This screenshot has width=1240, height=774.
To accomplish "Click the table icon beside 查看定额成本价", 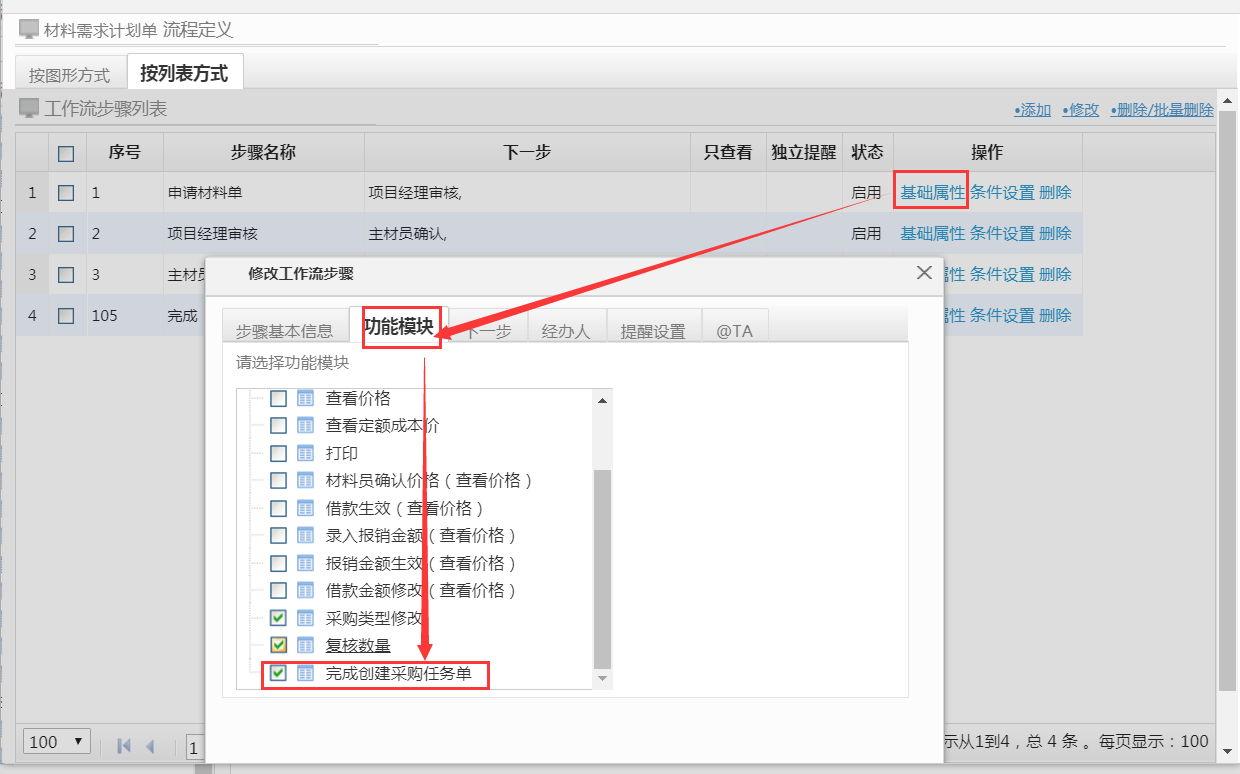I will [x=306, y=426].
